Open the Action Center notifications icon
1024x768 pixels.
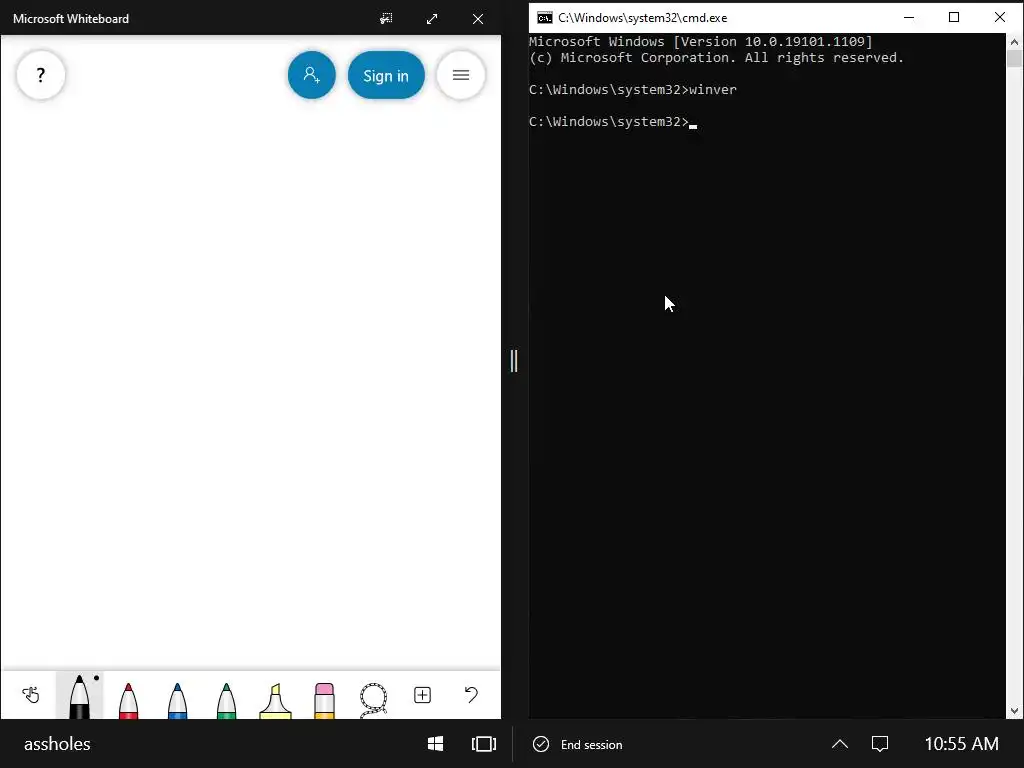[x=880, y=744]
